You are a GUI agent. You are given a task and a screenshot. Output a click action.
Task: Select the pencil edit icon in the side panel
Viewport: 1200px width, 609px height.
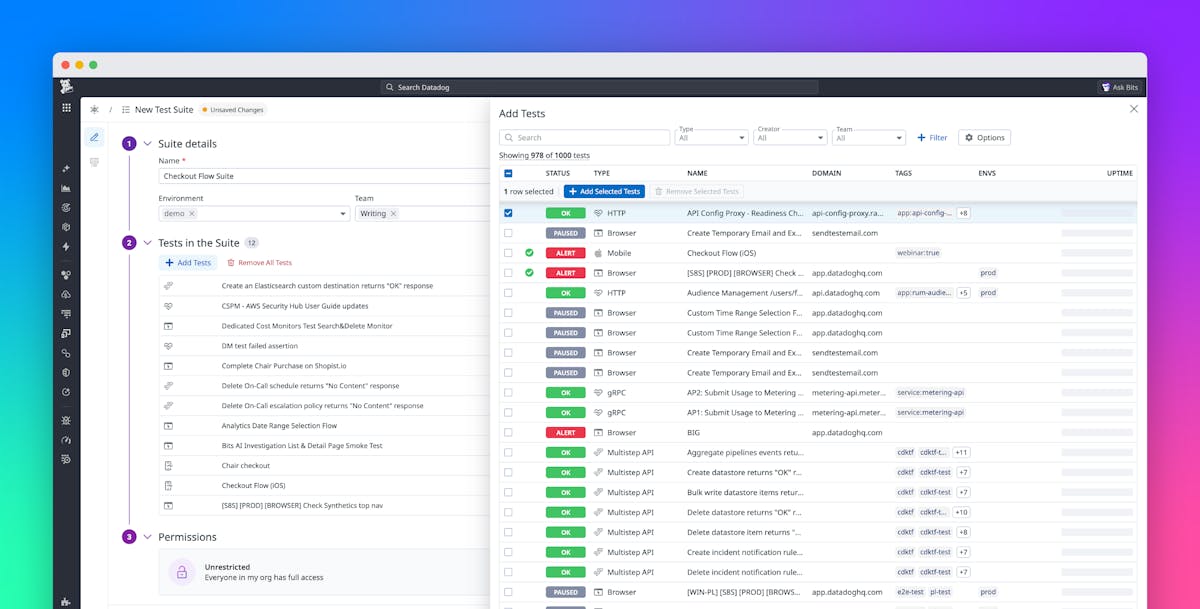(95, 138)
